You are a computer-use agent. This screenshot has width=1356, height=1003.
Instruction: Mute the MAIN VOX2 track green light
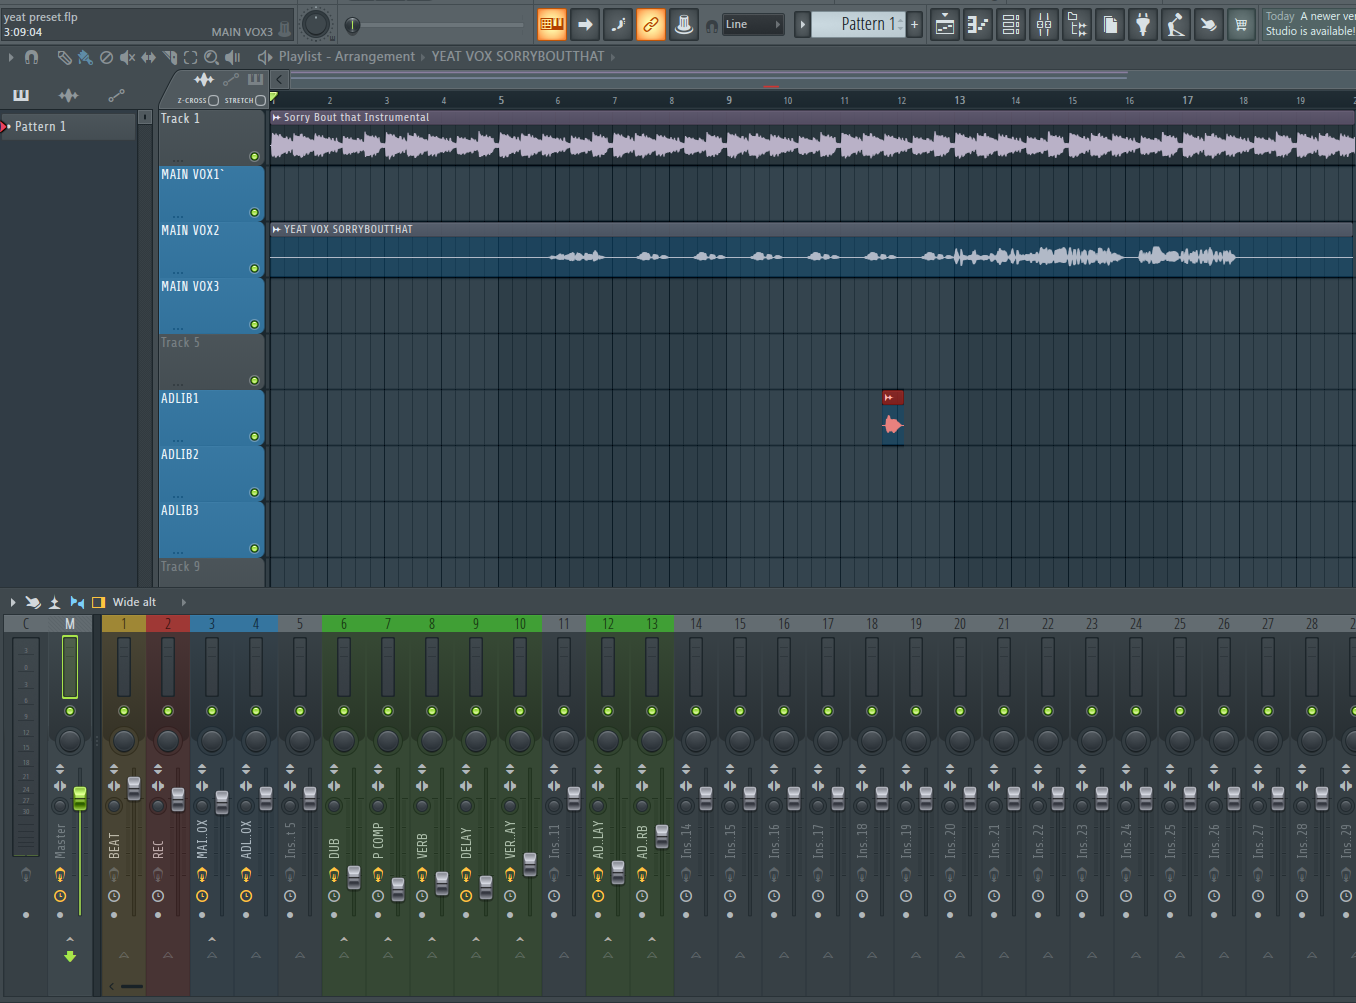click(x=254, y=268)
